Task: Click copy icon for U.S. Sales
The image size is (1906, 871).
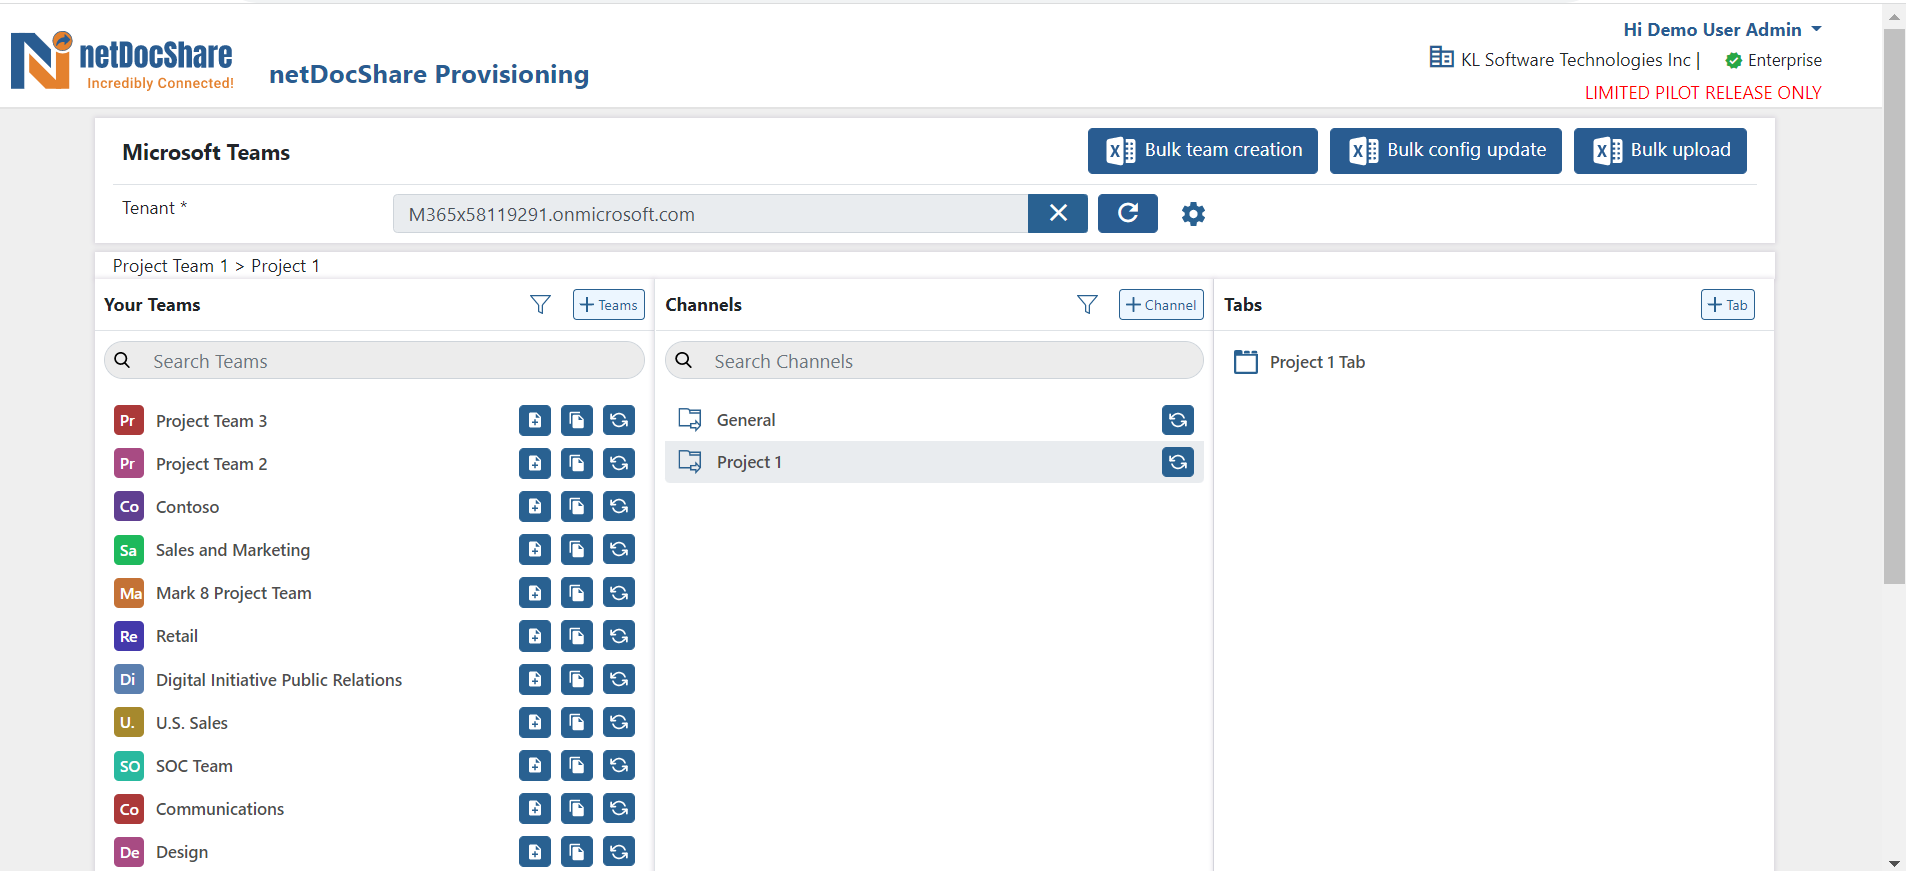Action: [x=577, y=722]
